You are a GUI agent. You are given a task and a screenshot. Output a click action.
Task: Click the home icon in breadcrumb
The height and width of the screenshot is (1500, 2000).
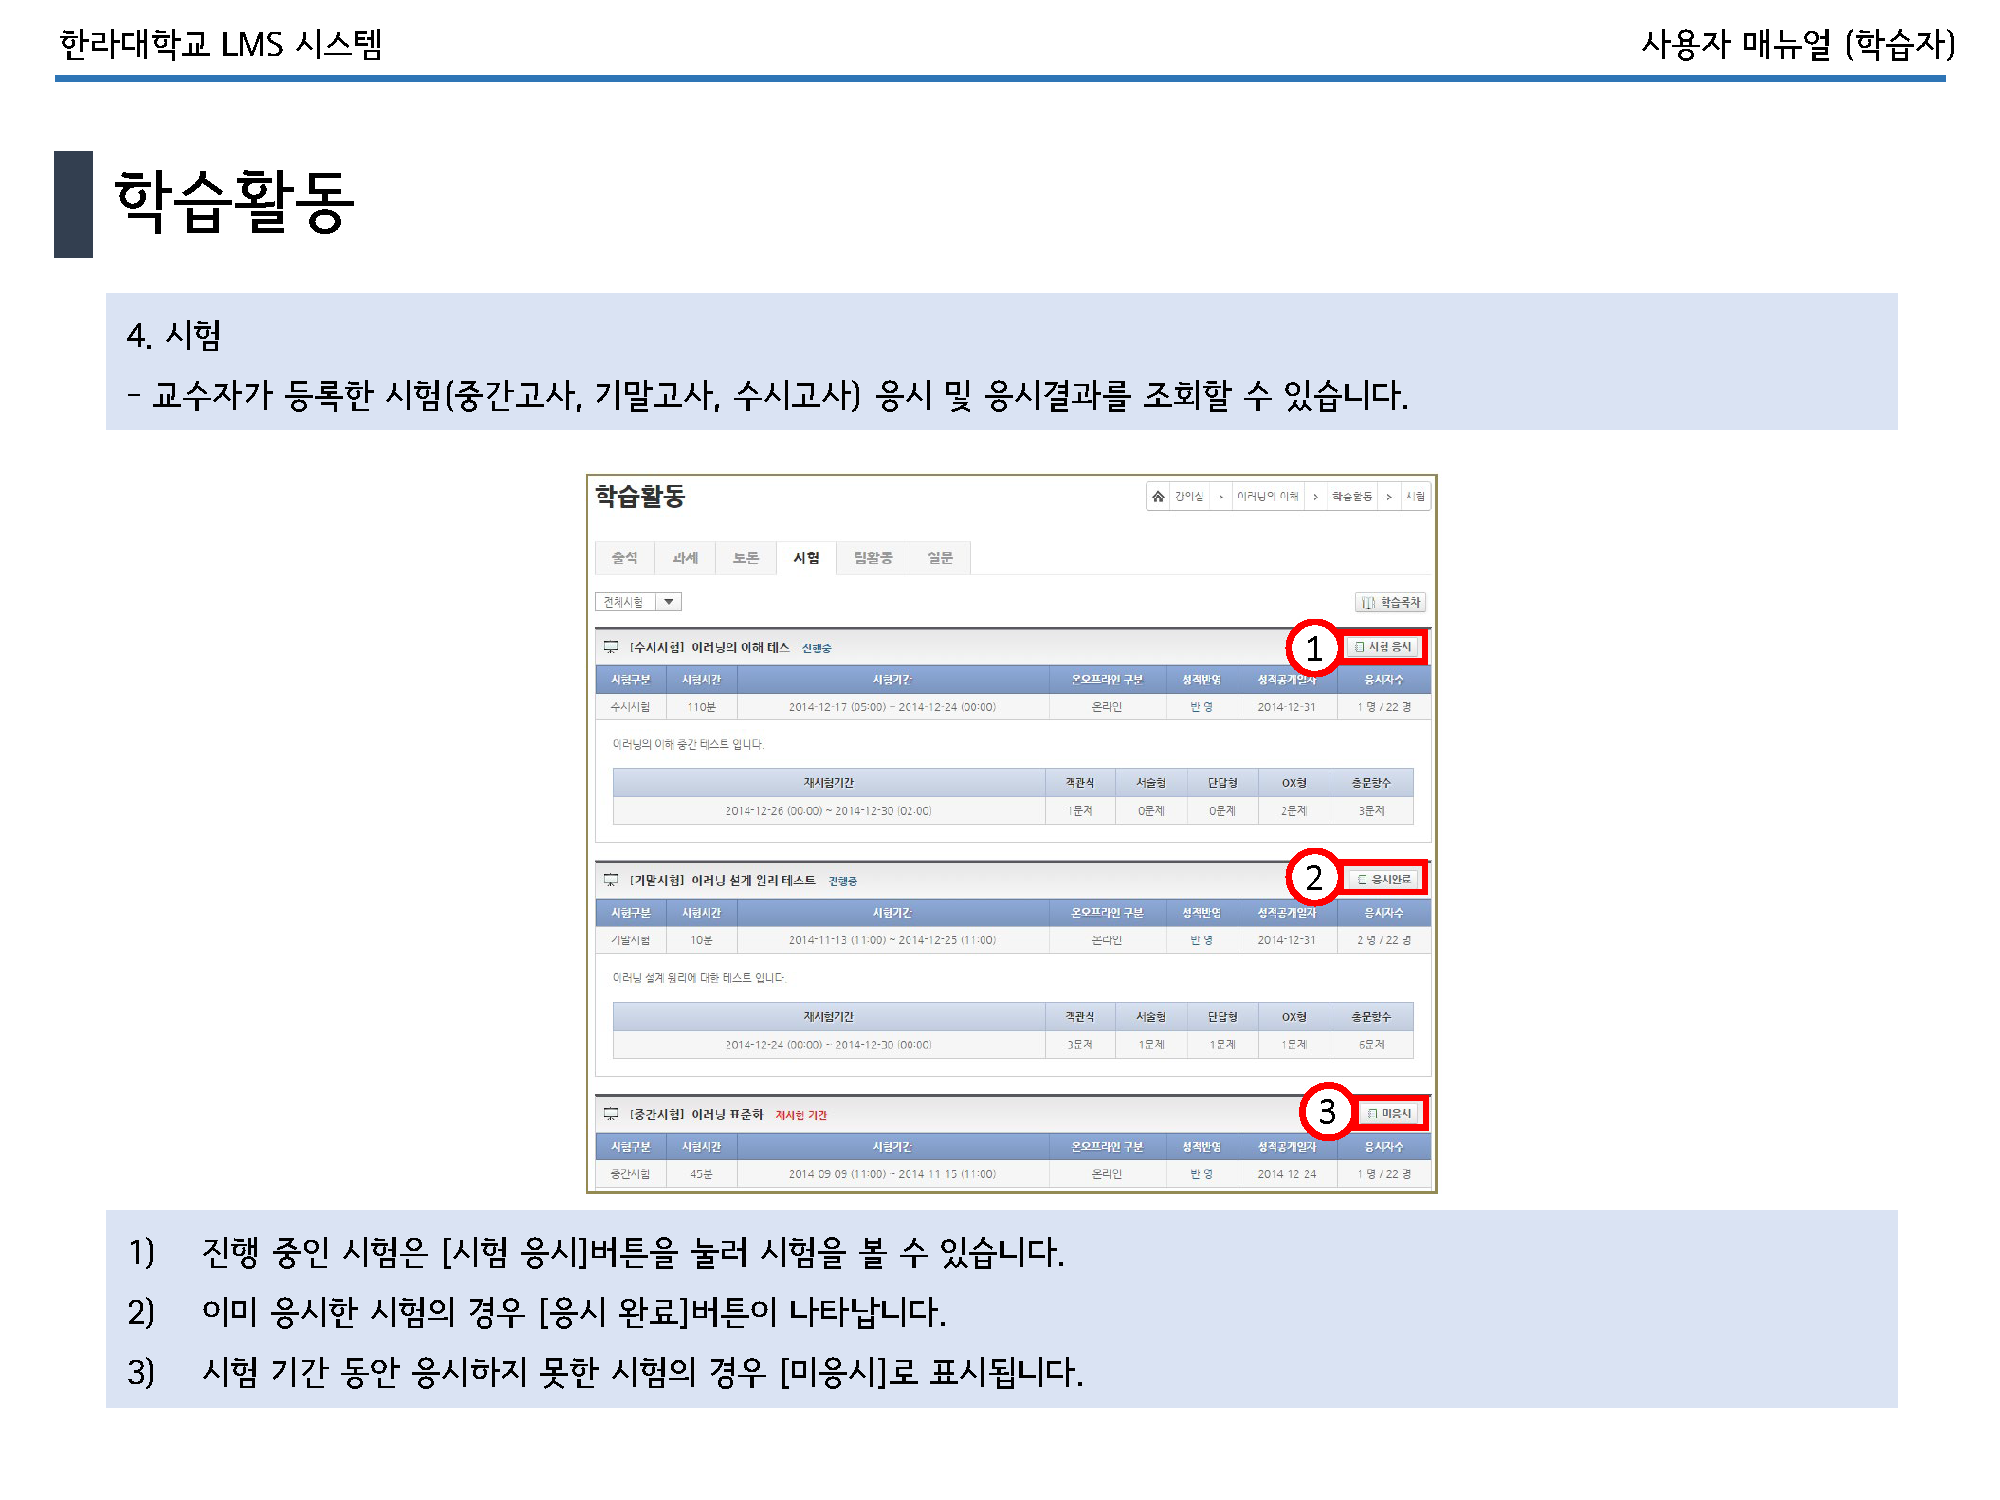(1158, 496)
